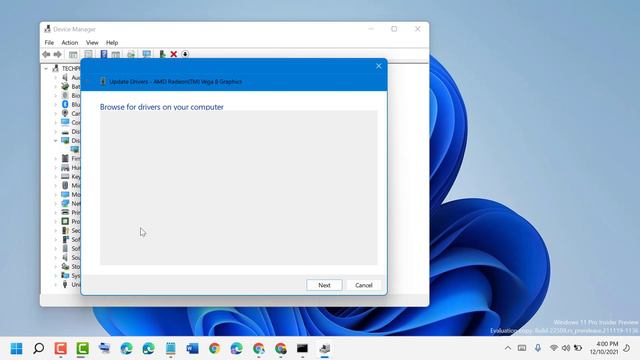
Task: Click the "Browse for drivers on your computer" heading
Action: tap(162, 107)
